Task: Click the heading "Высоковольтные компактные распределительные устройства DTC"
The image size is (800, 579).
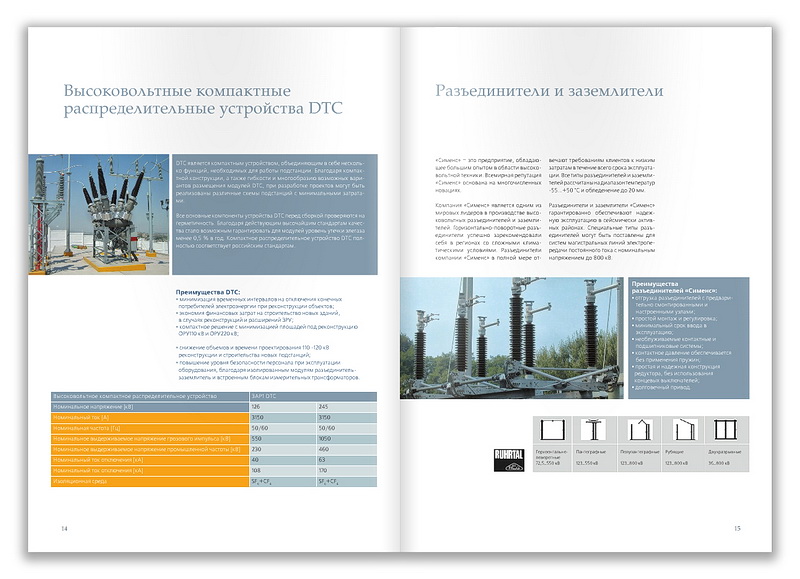Action: click(x=203, y=99)
